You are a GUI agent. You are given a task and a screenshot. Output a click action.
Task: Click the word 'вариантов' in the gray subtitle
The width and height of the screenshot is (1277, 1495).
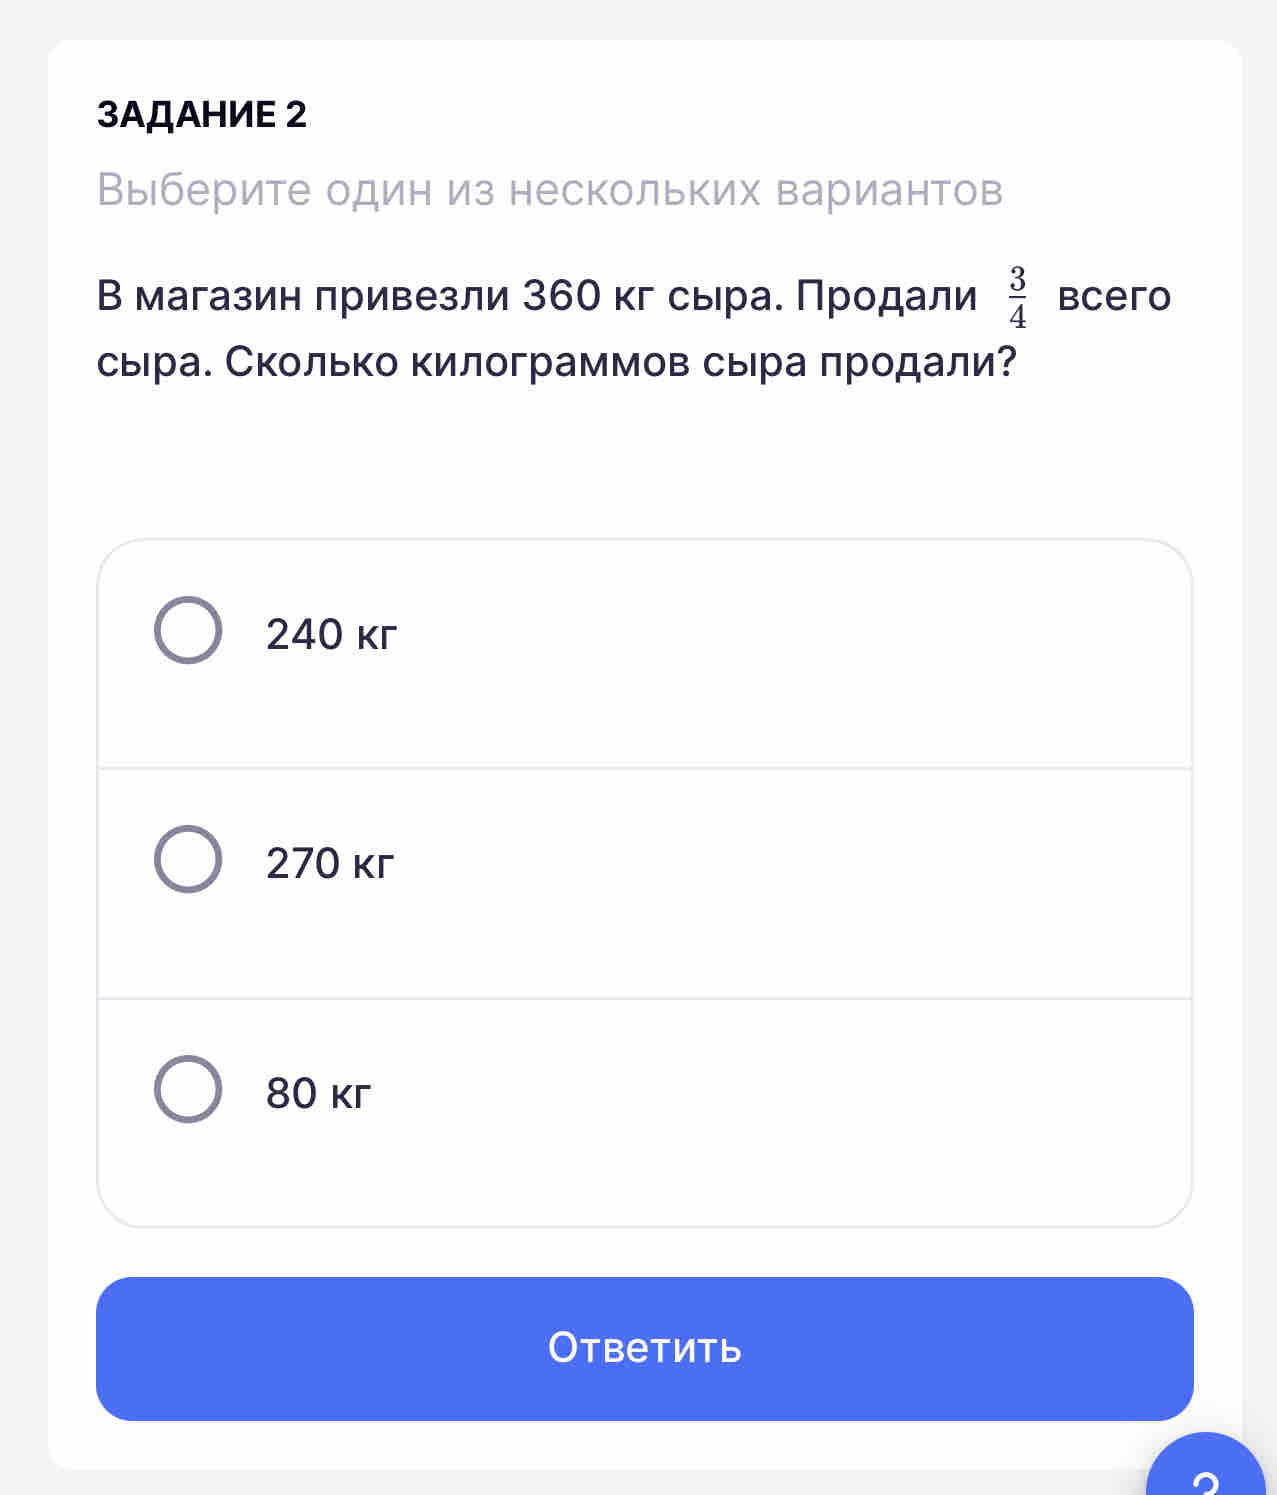point(889,190)
